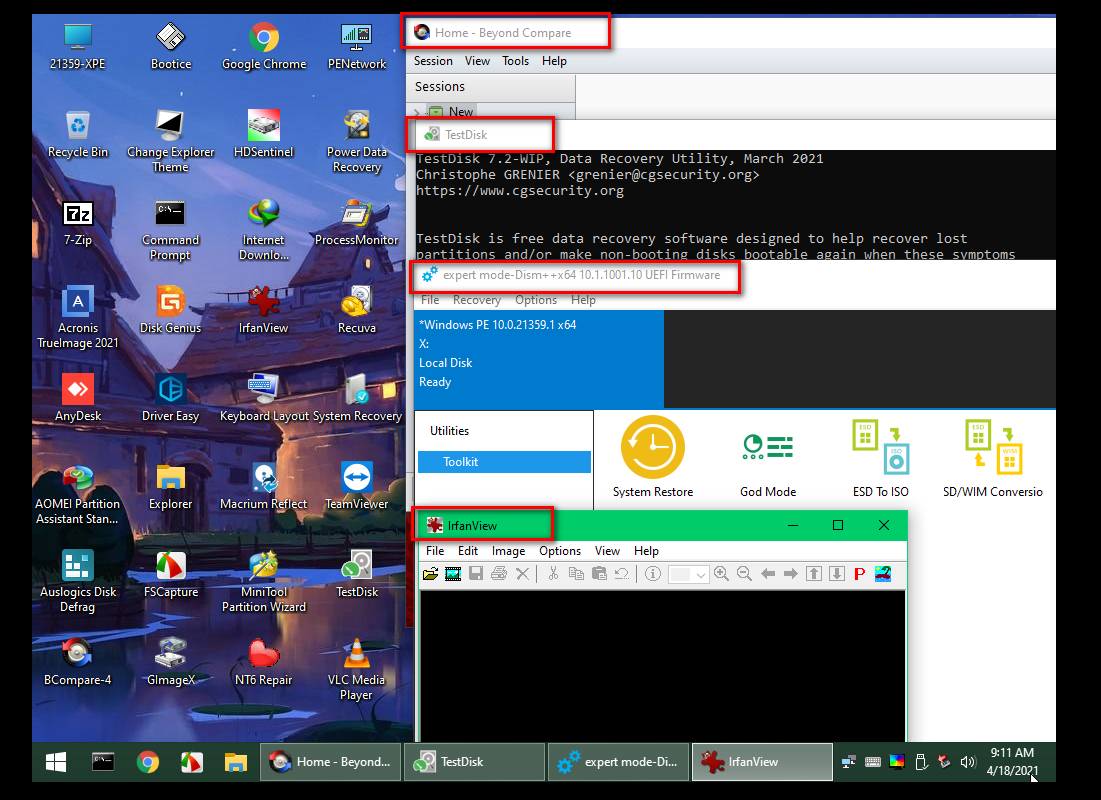Click the red P properties icon in IrfanView

pyautogui.click(x=859, y=574)
